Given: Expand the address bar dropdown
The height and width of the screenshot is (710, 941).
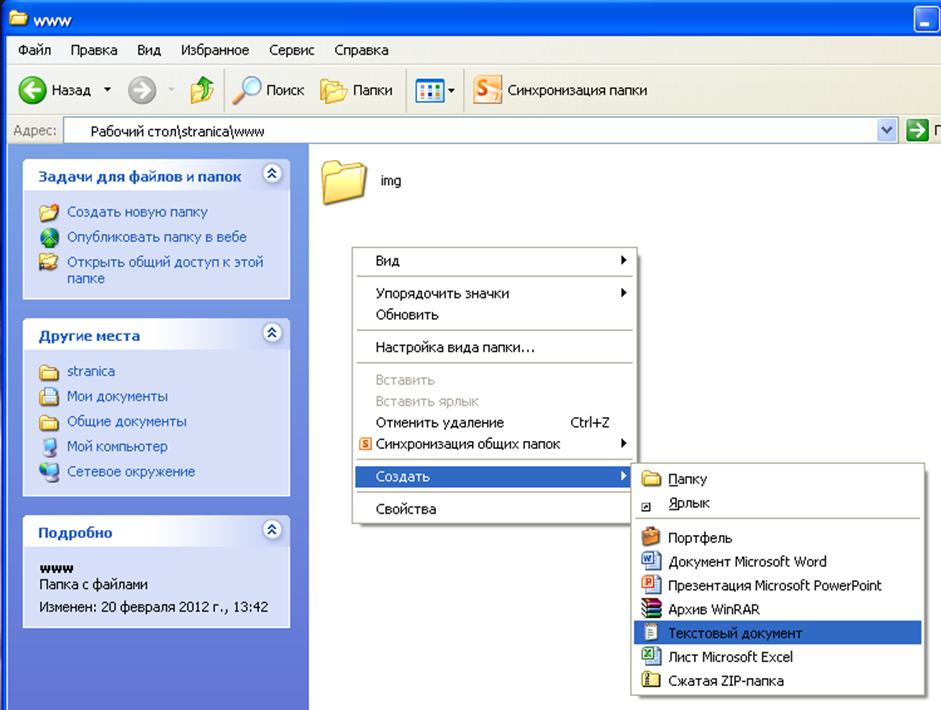Looking at the screenshot, I should pyautogui.click(x=886, y=130).
